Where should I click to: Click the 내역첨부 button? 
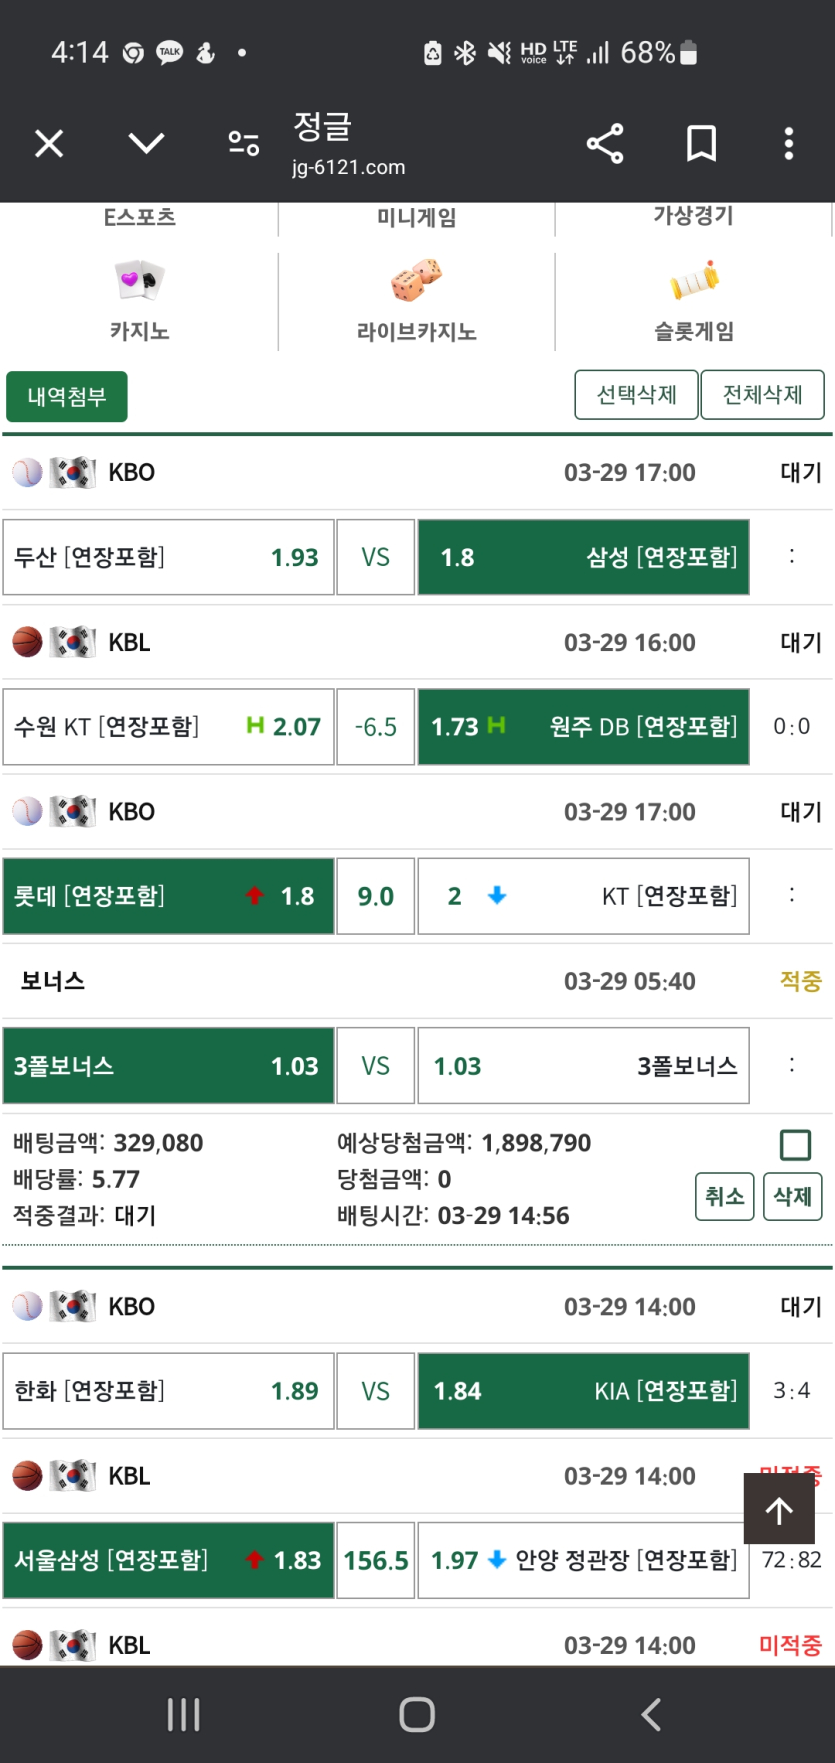tap(67, 397)
